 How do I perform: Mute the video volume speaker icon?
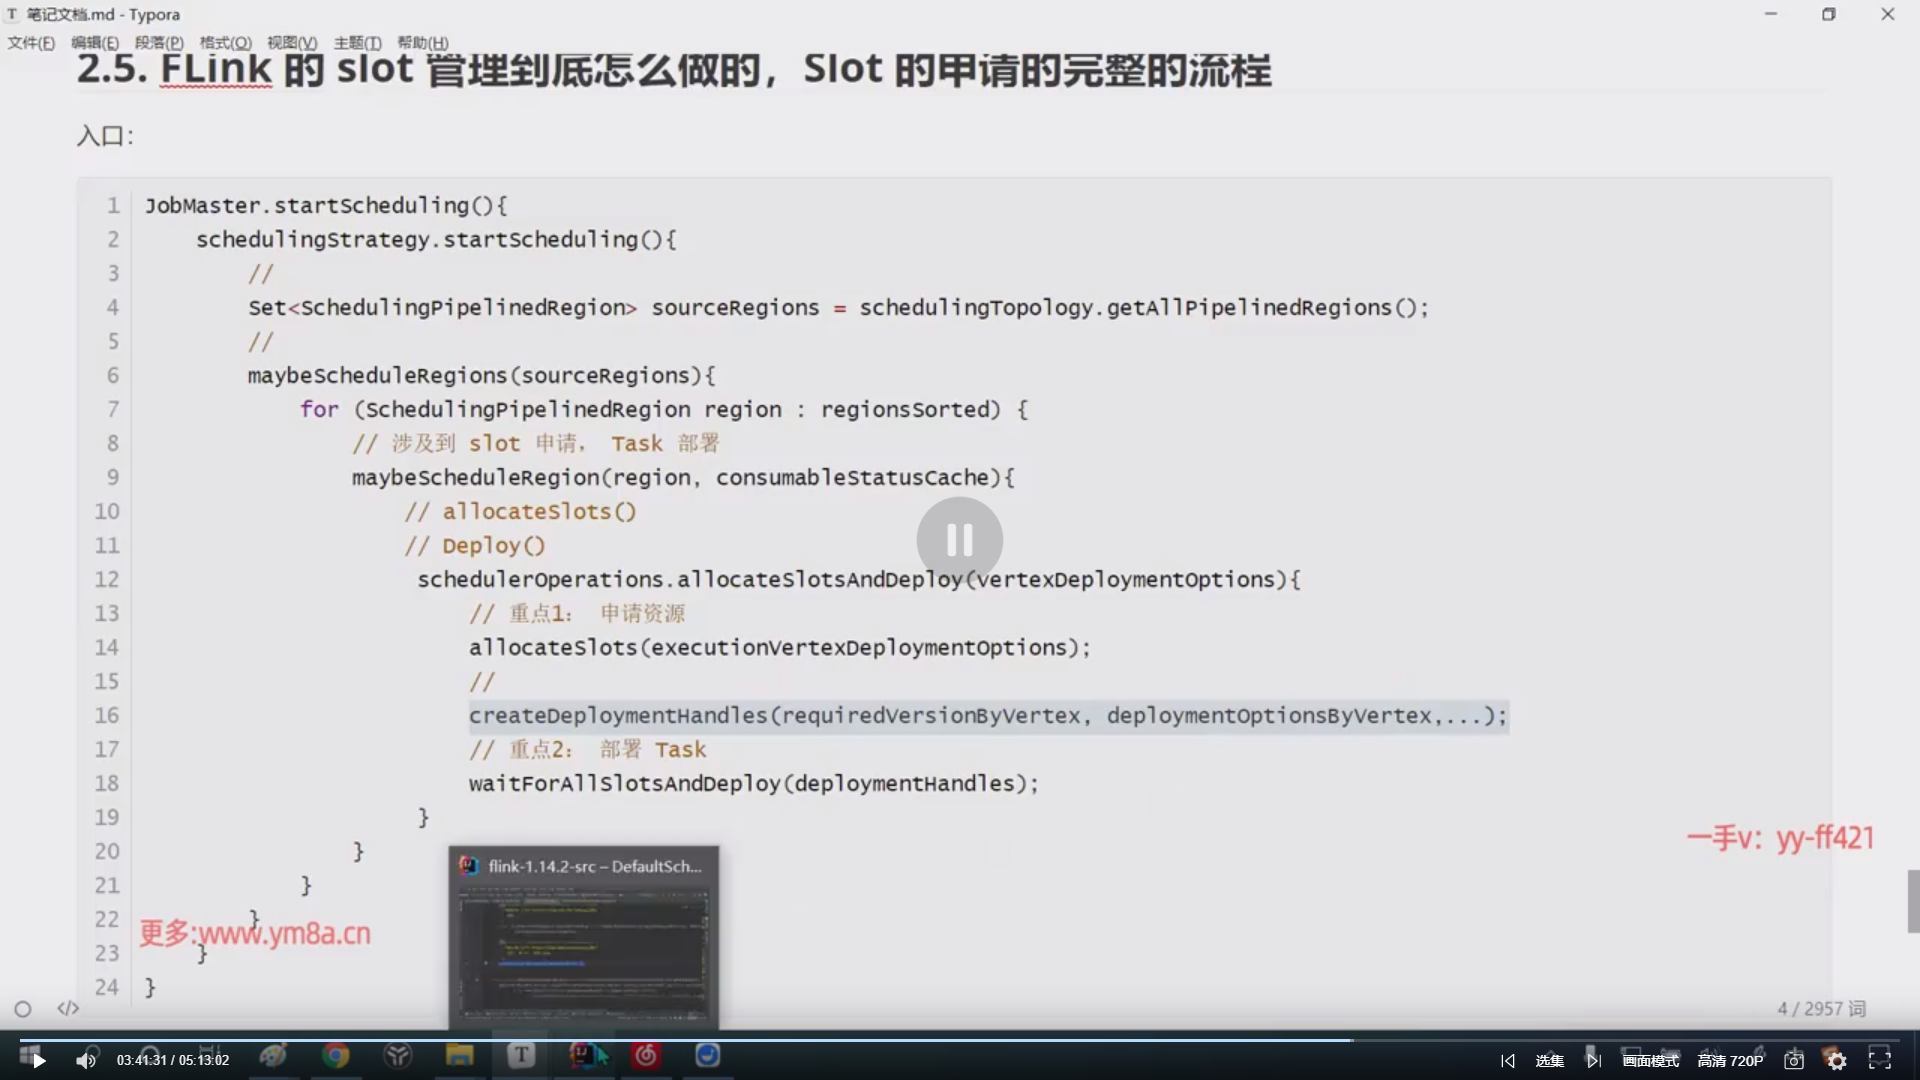(x=86, y=1061)
